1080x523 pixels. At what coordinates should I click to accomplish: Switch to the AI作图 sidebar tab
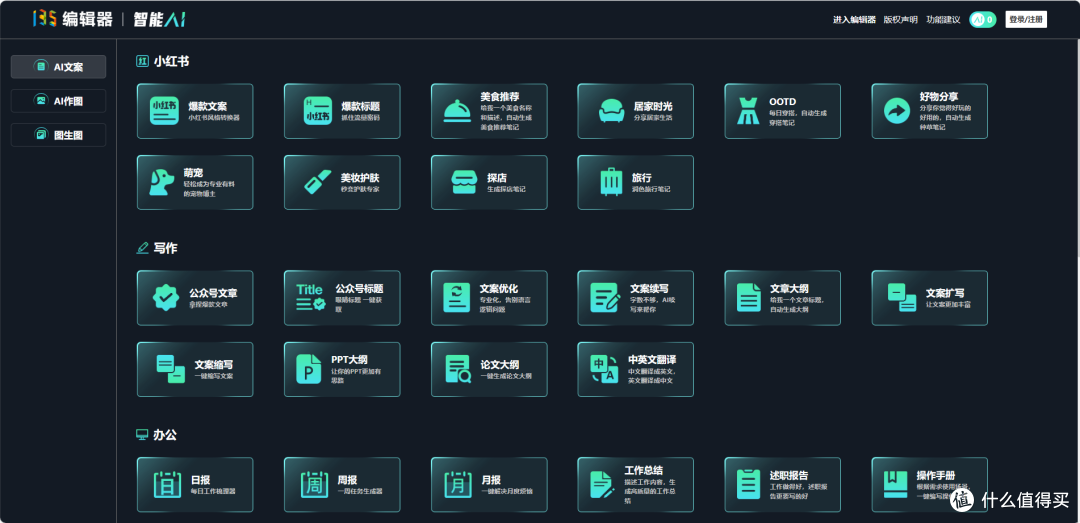(x=59, y=101)
